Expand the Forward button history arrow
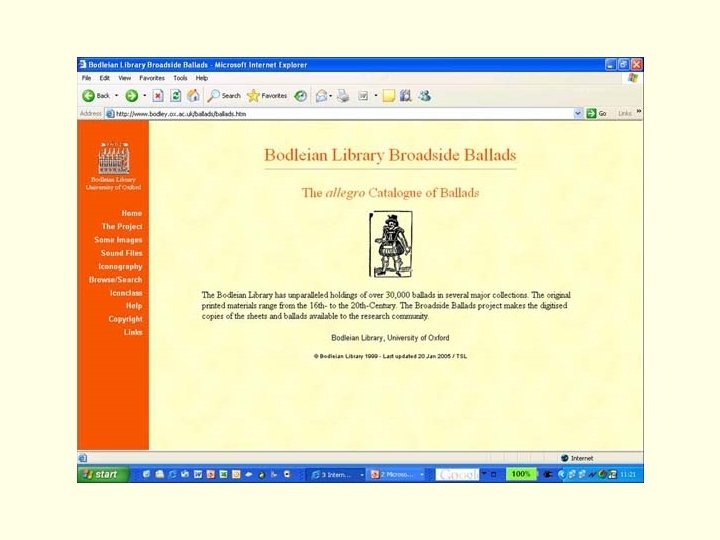This screenshot has width=720, height=540. click(x=145, y=96)
